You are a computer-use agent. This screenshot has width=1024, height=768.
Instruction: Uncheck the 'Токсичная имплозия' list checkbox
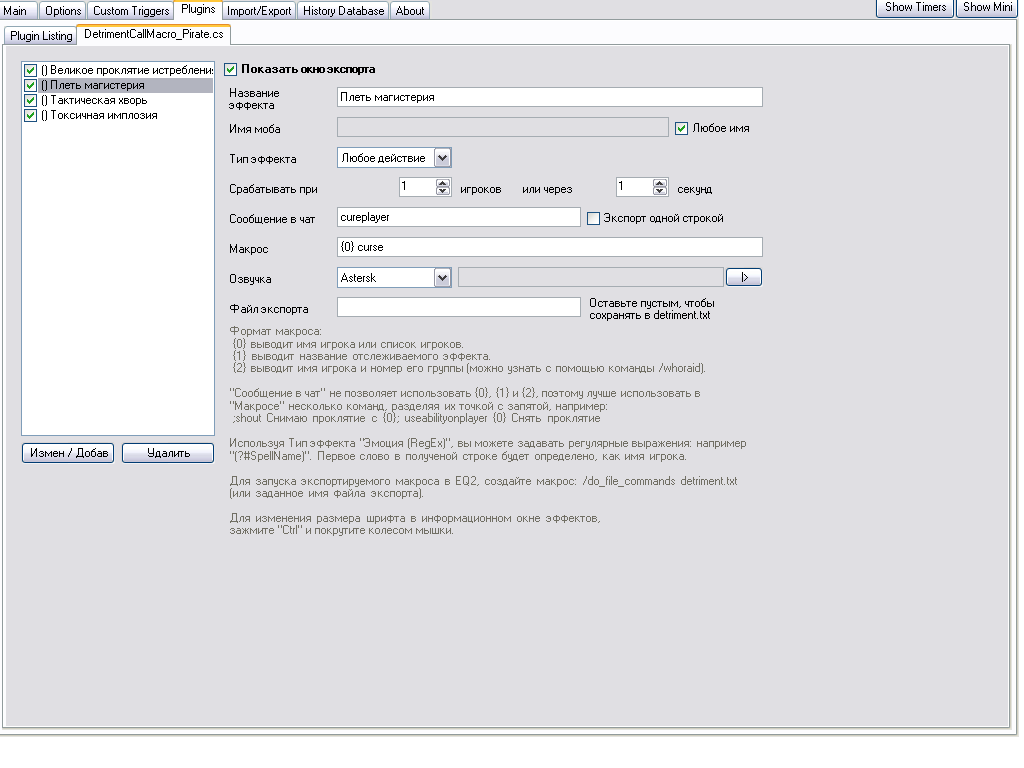[31, 116]
